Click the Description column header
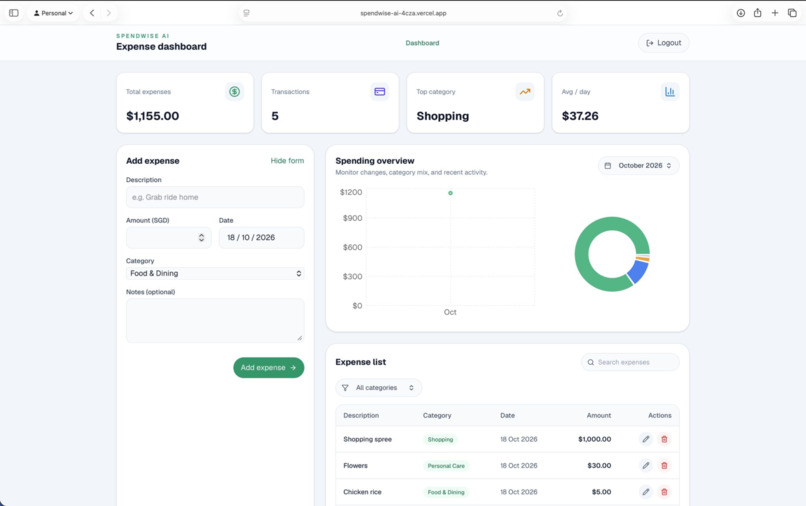The image size is (806, 506). pos(361,415)
